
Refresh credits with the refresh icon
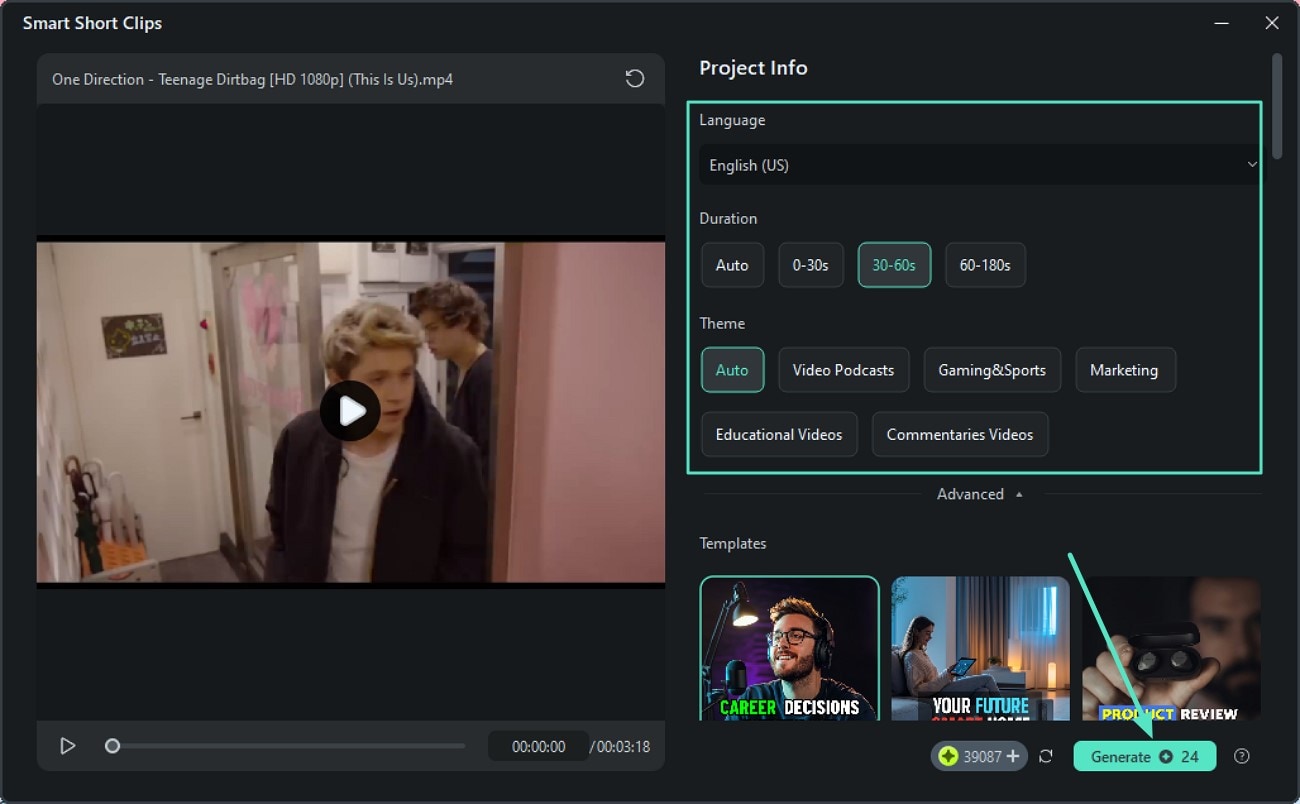pyautogui.click(x=1046, y=756)
